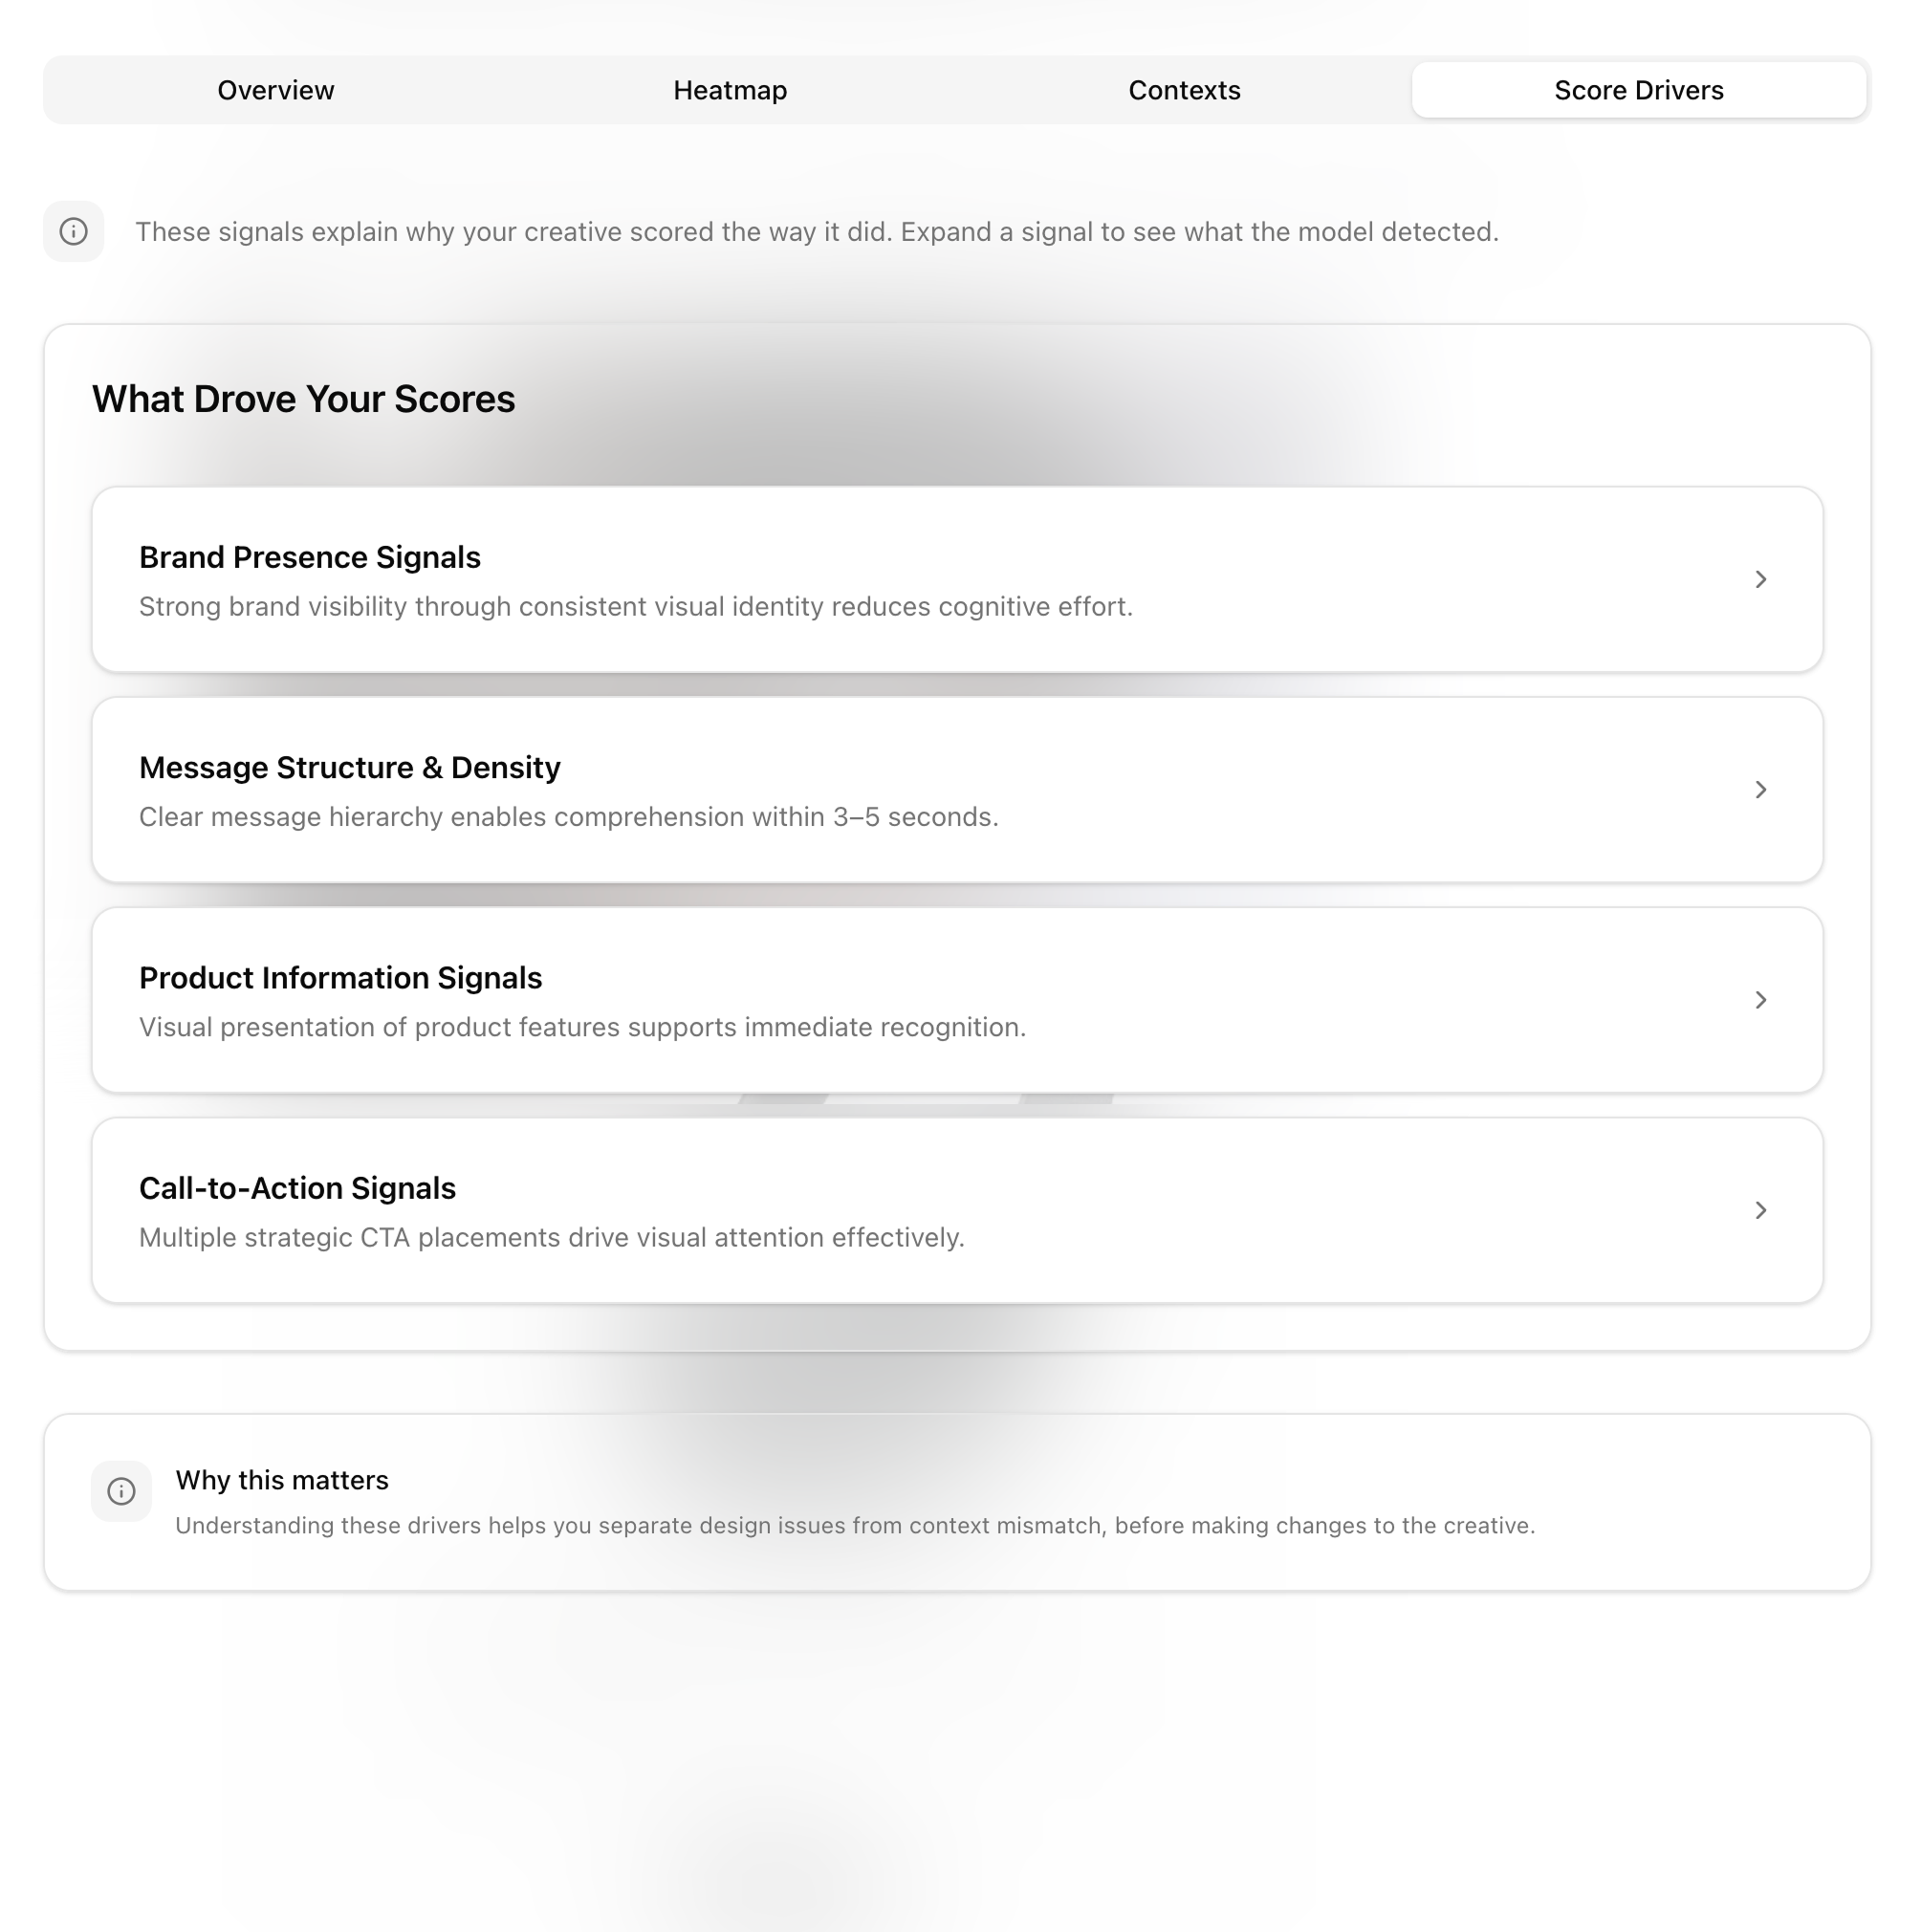1921x1932 pixels.
Task: Click the message hierarchy comprehension description
Action: [x=568, y=817]
